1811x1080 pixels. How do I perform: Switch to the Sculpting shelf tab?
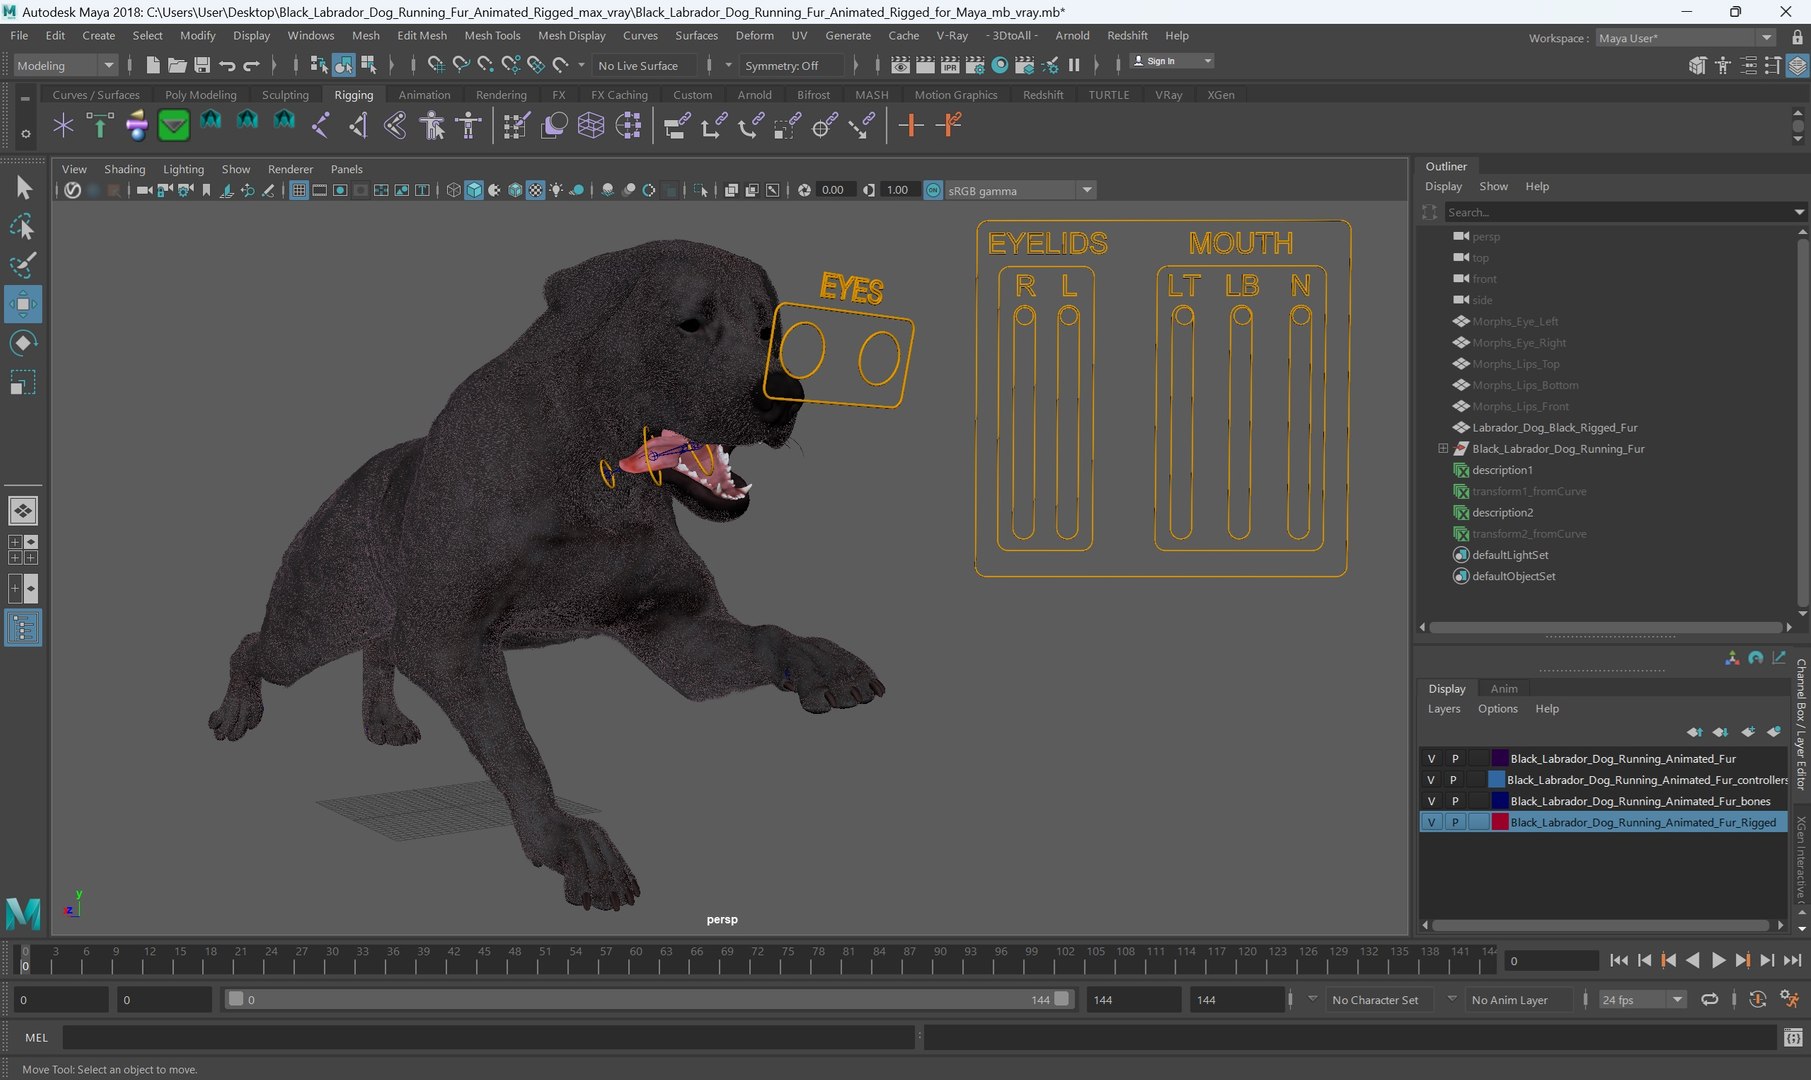[x=285, y=95]
